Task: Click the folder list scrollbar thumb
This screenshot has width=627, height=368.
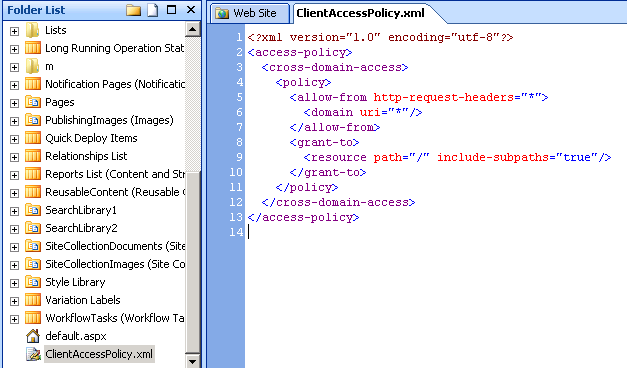Action: coord(193,262)
